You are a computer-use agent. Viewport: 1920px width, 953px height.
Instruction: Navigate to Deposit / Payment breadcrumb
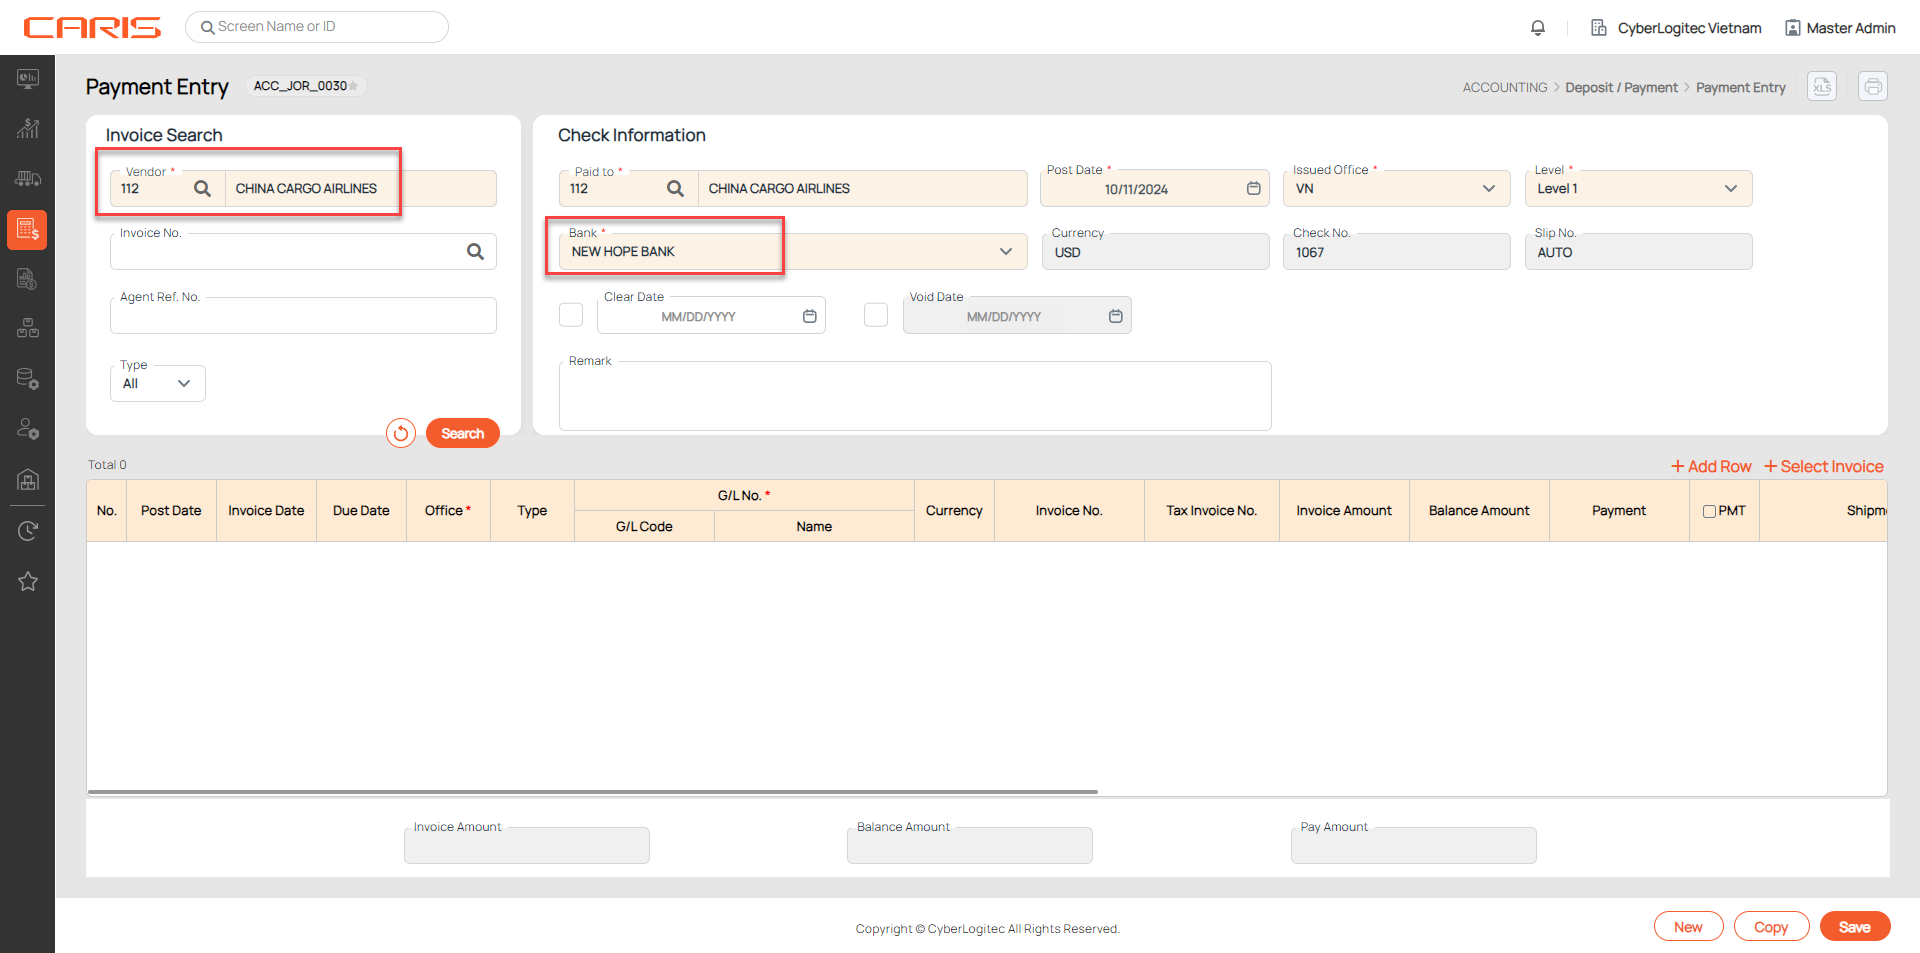pos(1621,88)
